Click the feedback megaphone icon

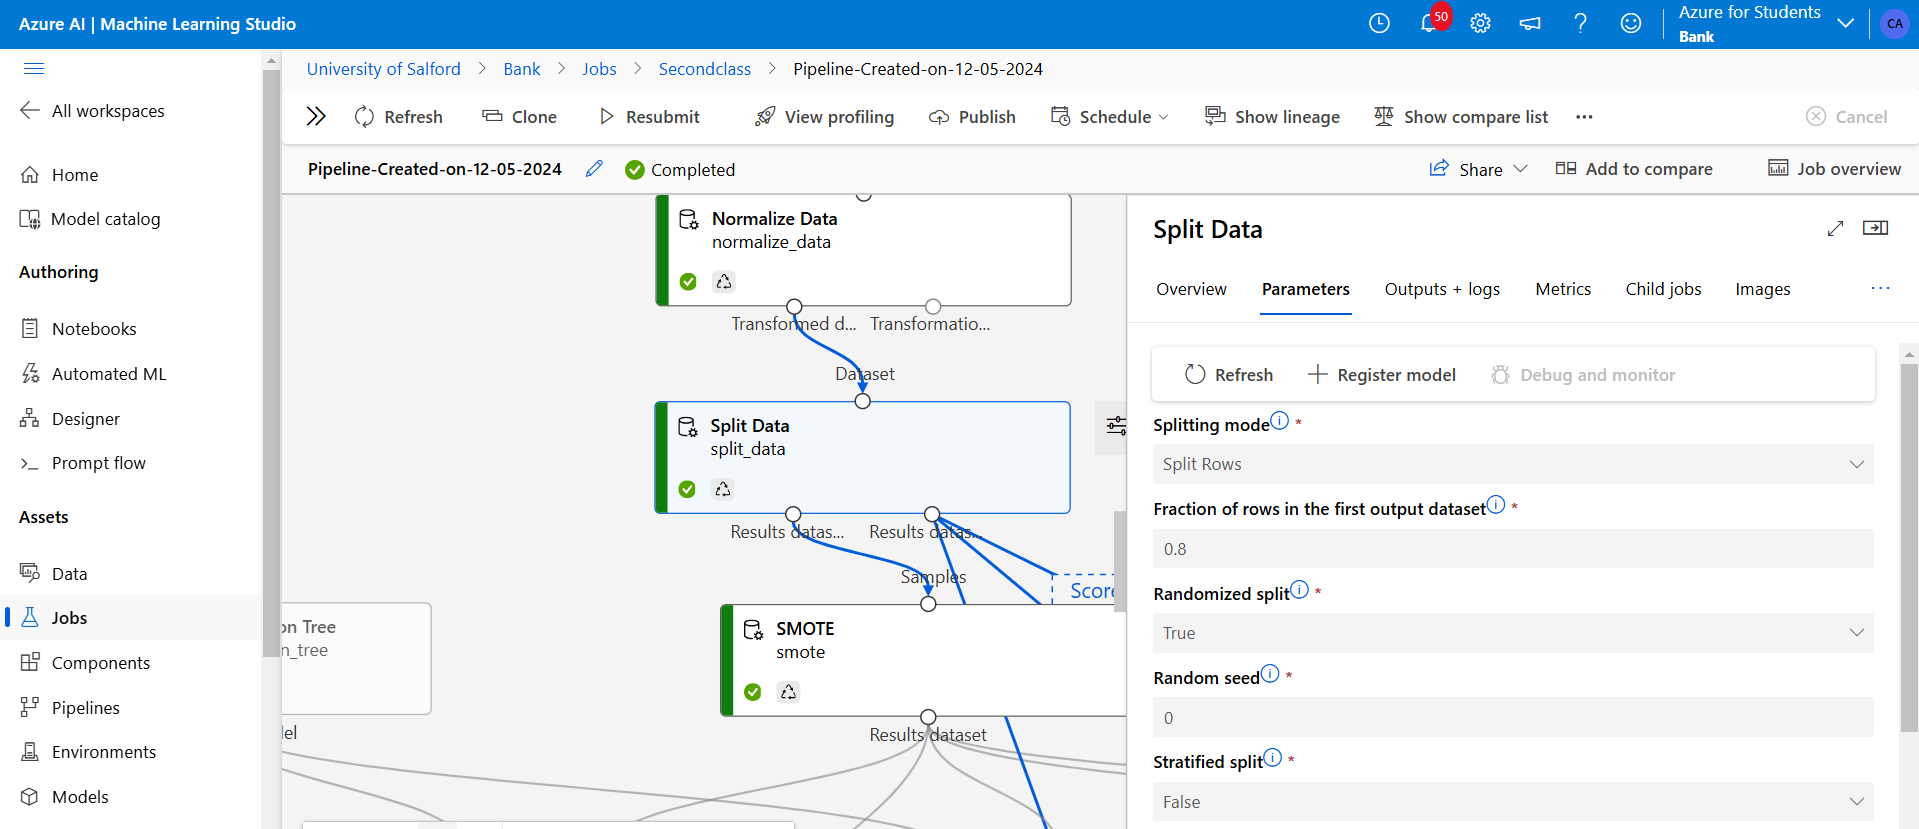tap(1530, 23)
